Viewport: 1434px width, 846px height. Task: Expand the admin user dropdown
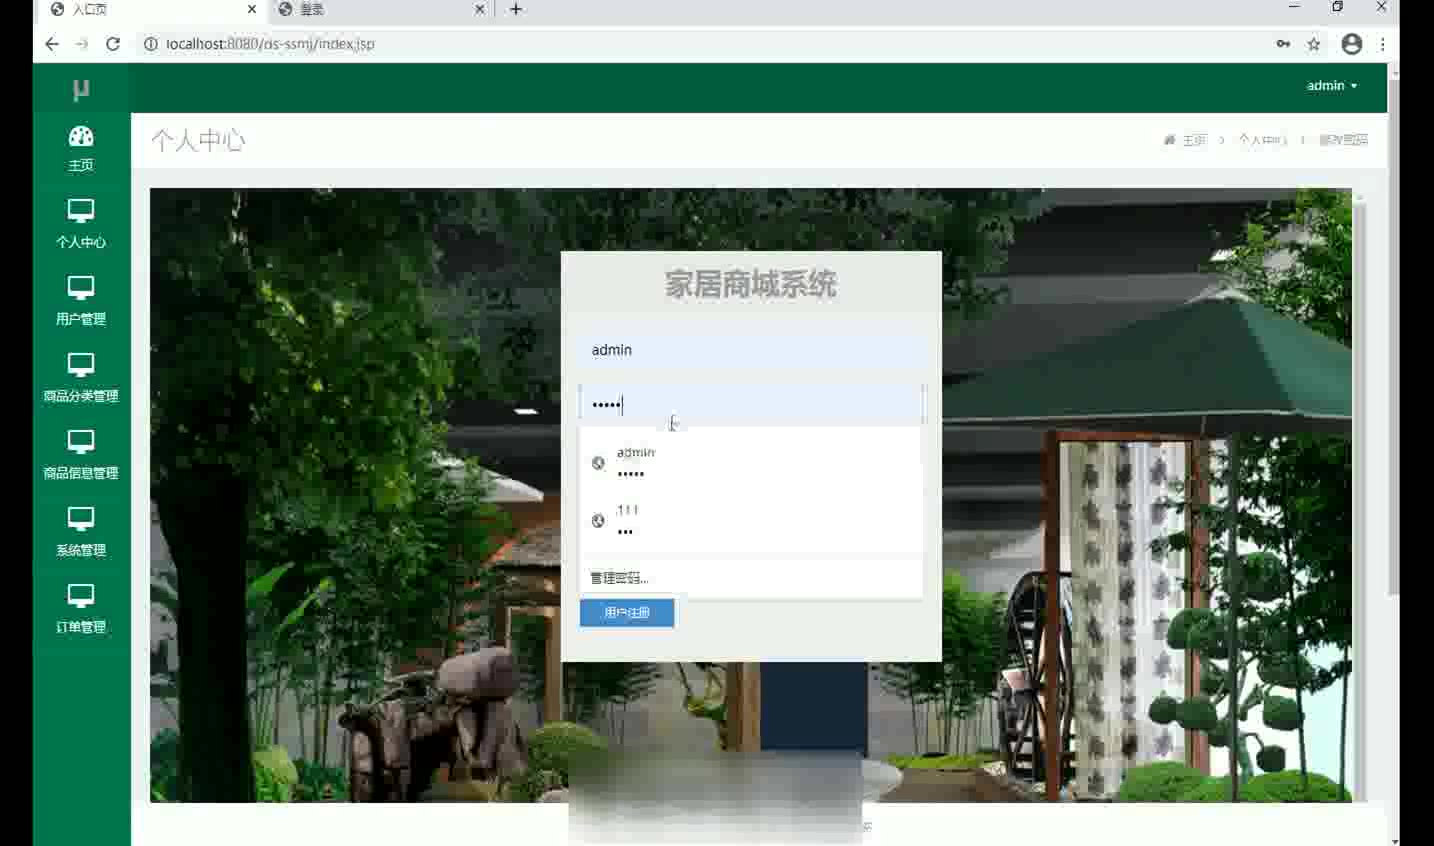pos(1332,86)
